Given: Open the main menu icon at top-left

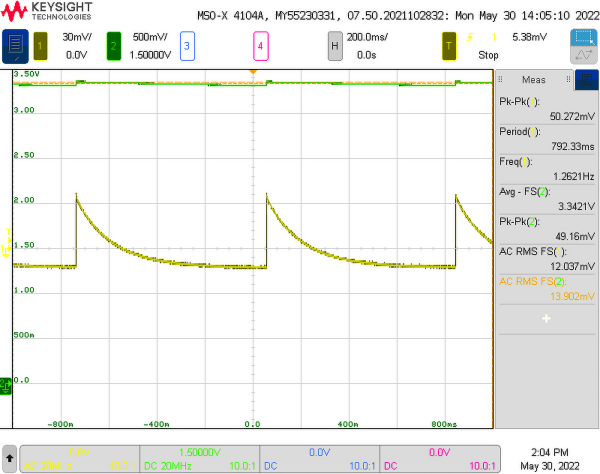Looking at the screenshot, I should [17, 46].
